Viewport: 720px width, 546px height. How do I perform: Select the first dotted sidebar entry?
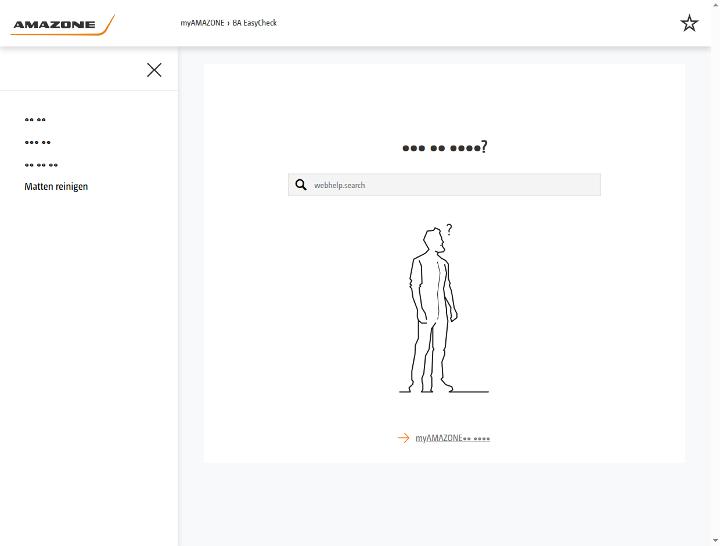coord(35,120)
